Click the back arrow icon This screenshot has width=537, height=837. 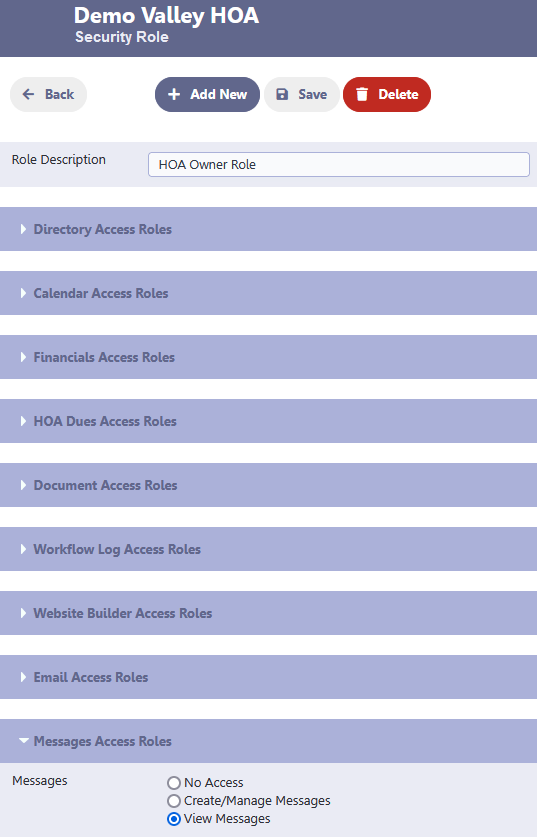point(28,94)
